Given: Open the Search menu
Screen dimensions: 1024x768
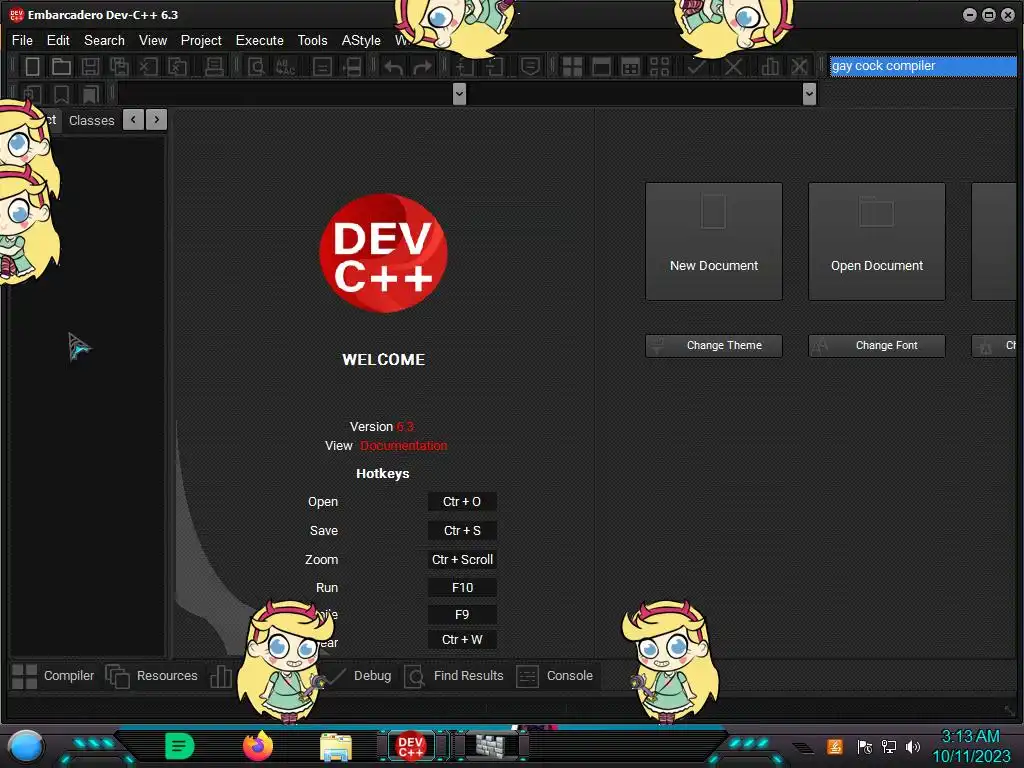Looking at the screenshot, I should pos(104,40).
